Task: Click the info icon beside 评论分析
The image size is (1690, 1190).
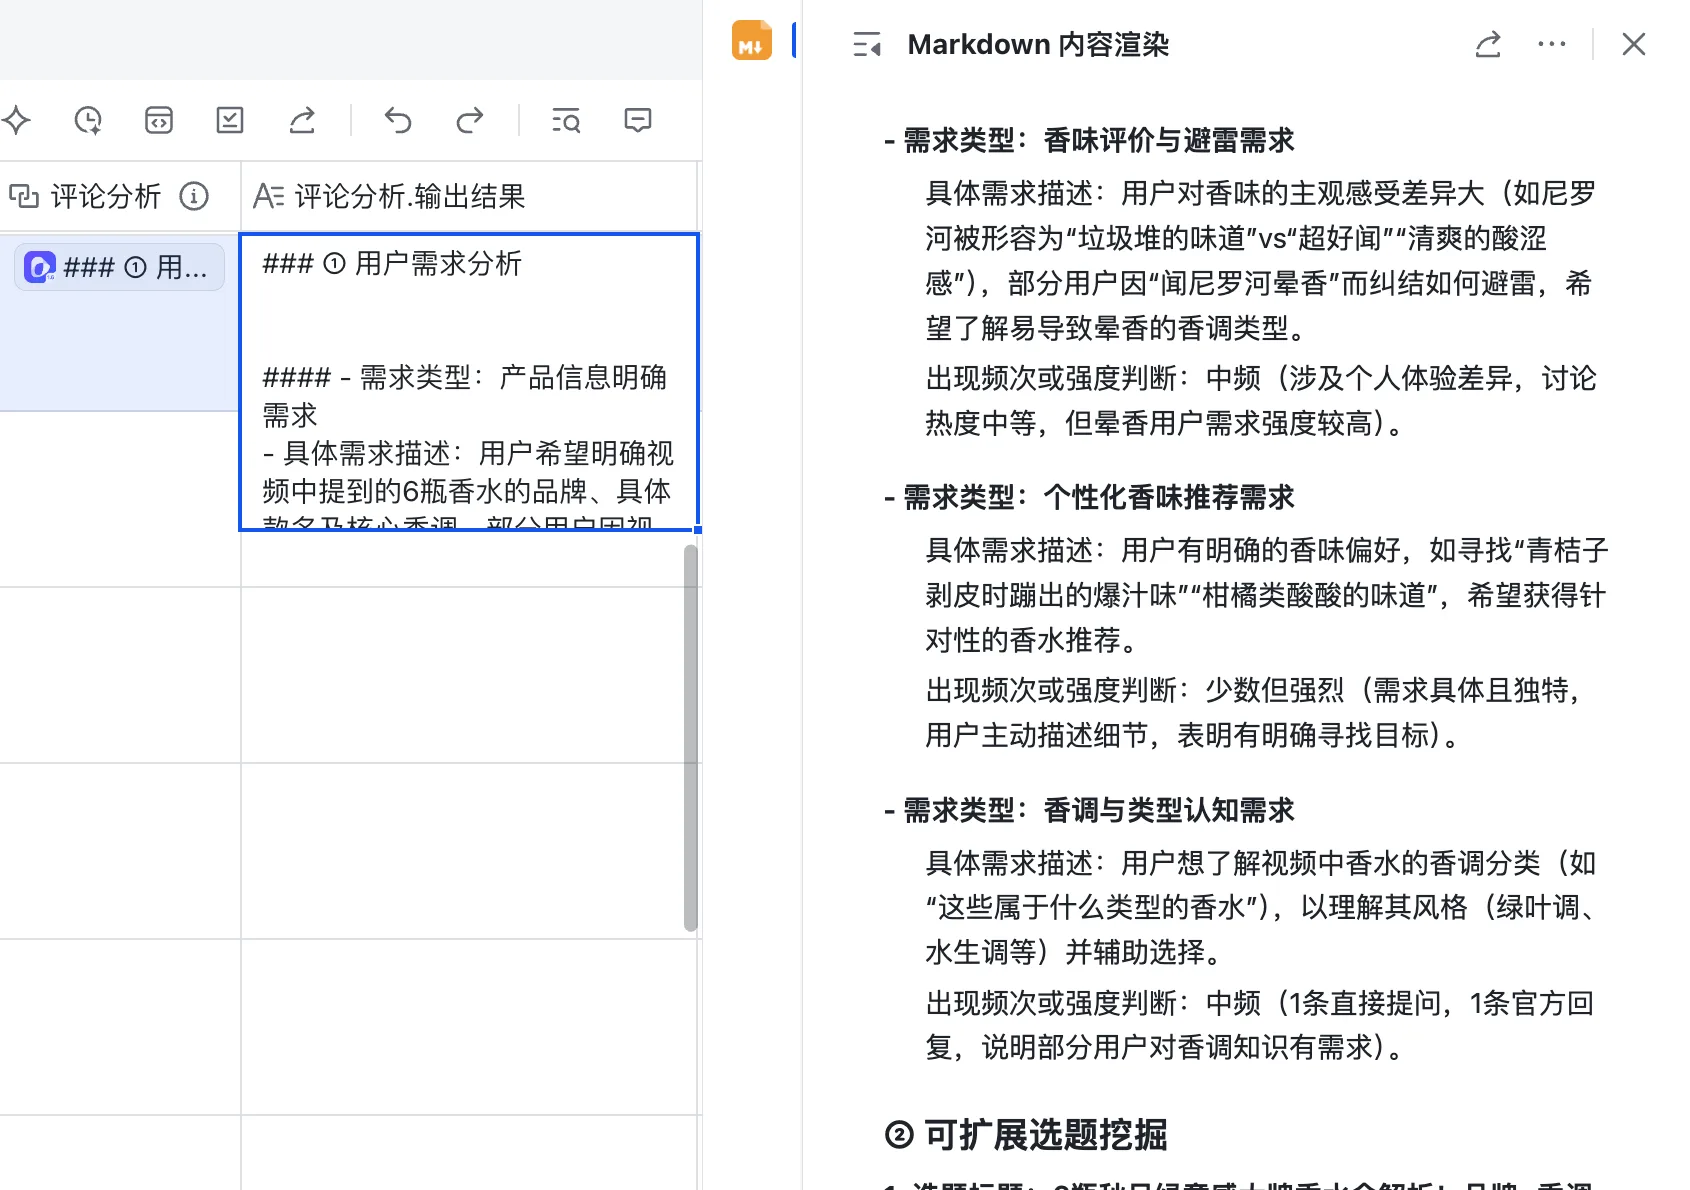Action: point(194,196)
